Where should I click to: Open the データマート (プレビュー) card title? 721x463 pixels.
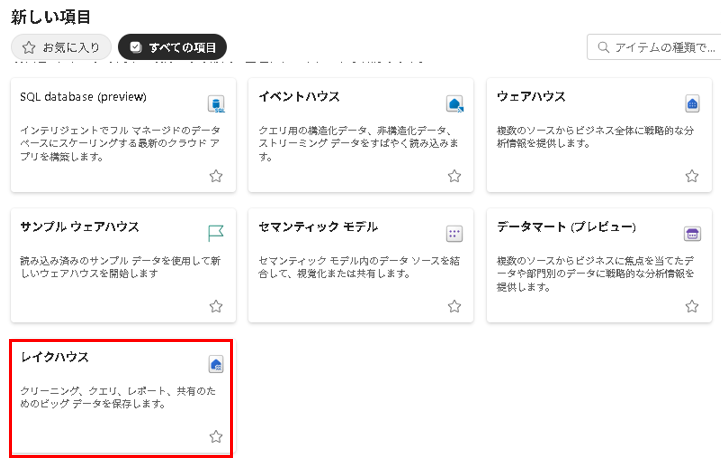click(x=566, y=227)
